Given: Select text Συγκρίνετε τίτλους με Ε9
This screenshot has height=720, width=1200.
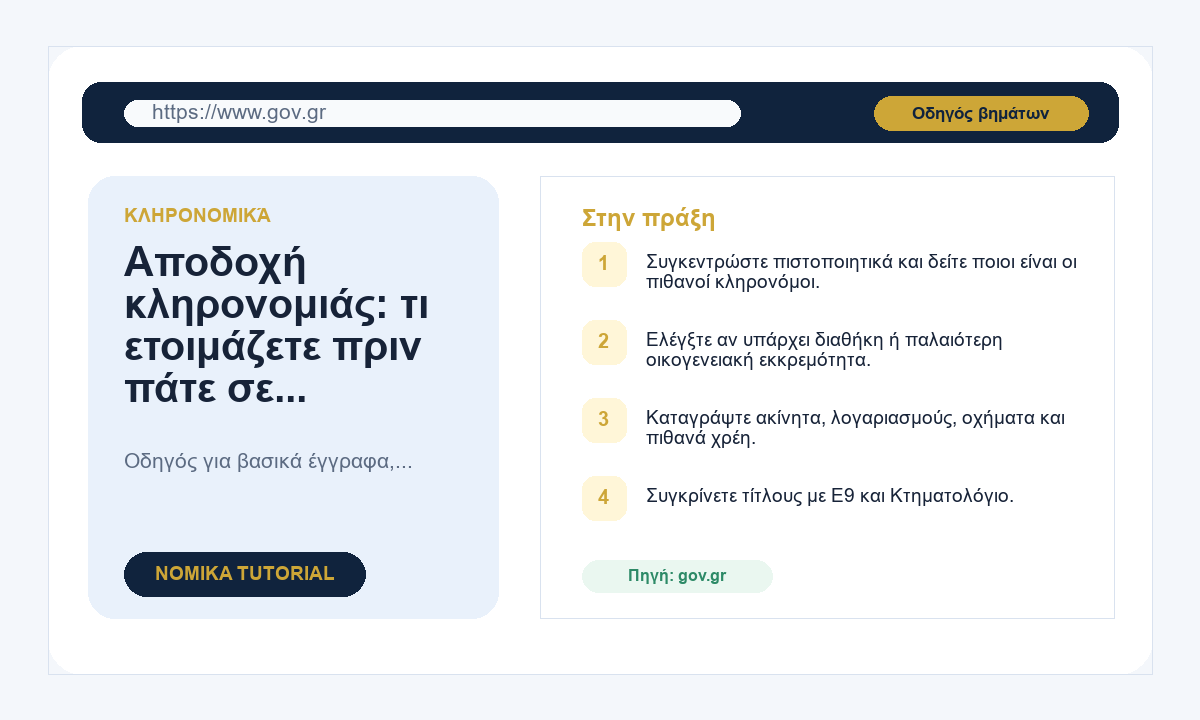Looking at the screenshot, I should (x=750, y=495).
